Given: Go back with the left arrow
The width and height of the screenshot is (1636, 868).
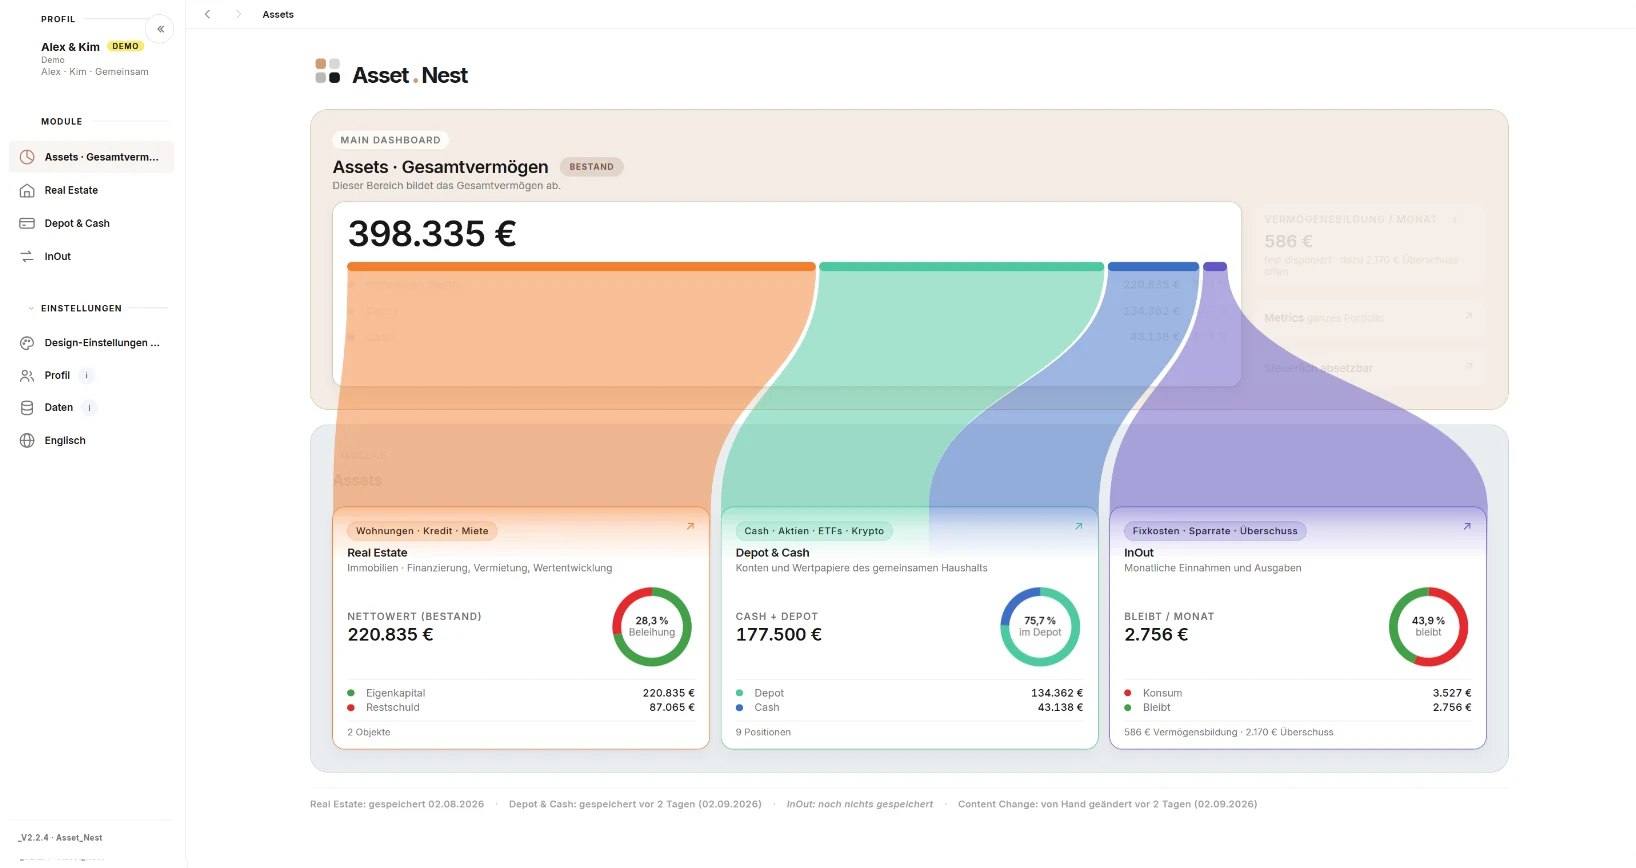Looking at the screenshot, I should point(208,14).
